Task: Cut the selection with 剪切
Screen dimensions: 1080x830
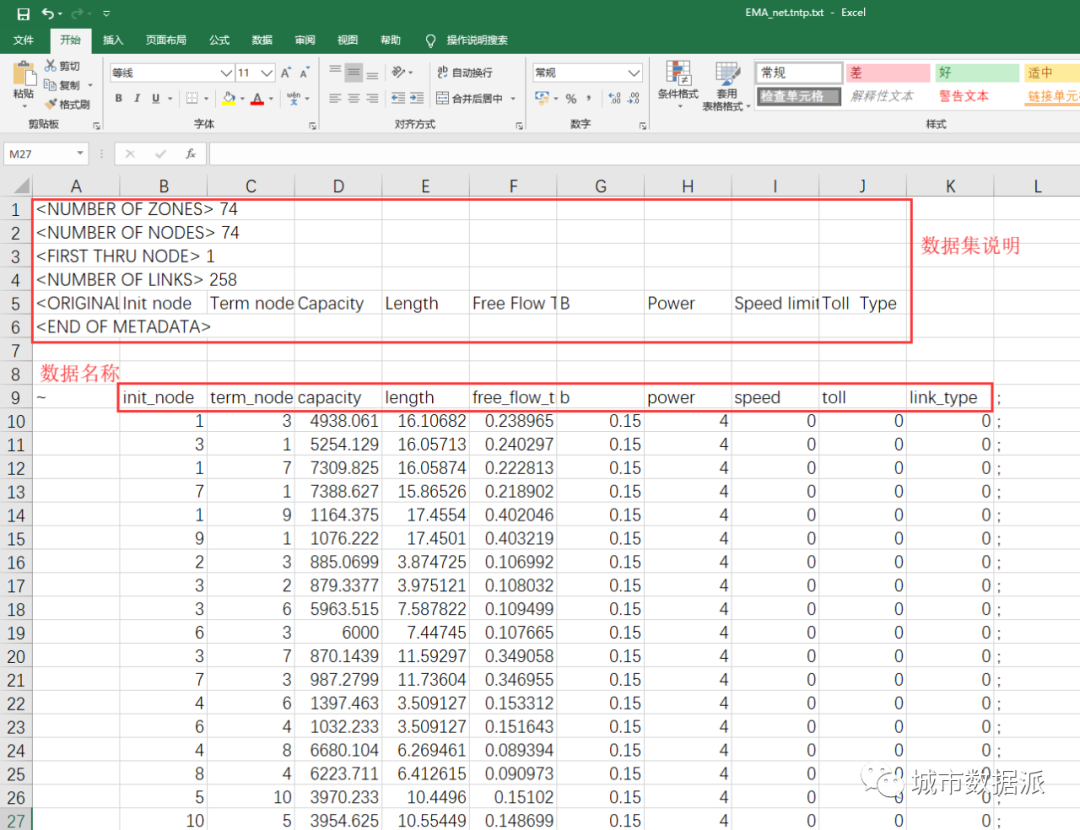Action: click(63, 66)
